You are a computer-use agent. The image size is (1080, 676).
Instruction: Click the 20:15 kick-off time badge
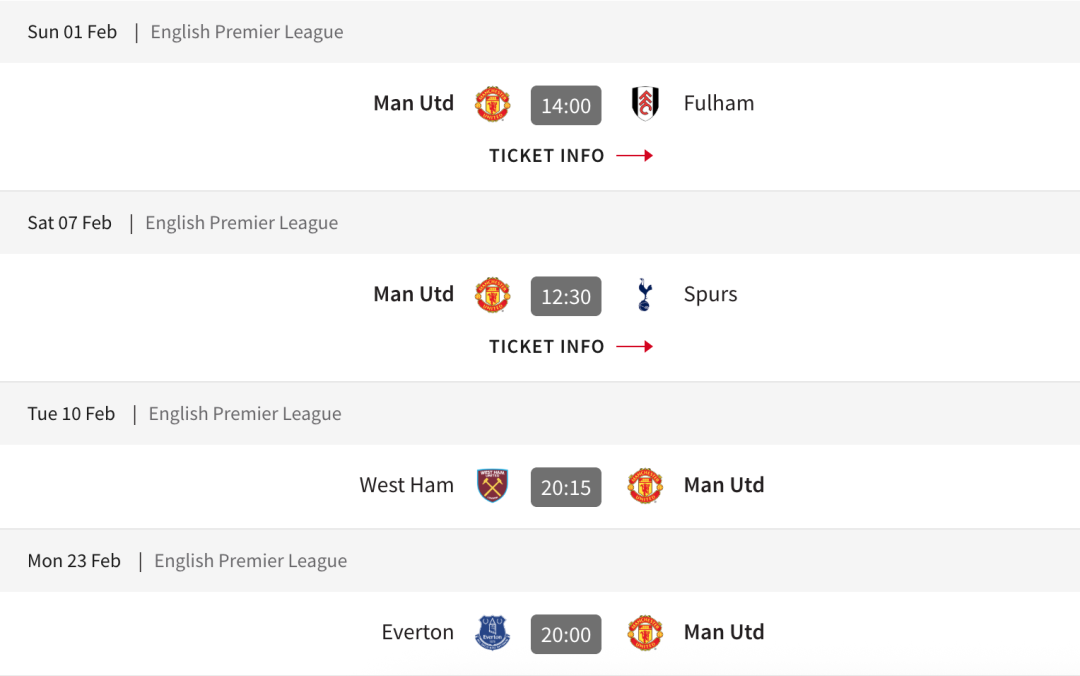click(566, 487)
